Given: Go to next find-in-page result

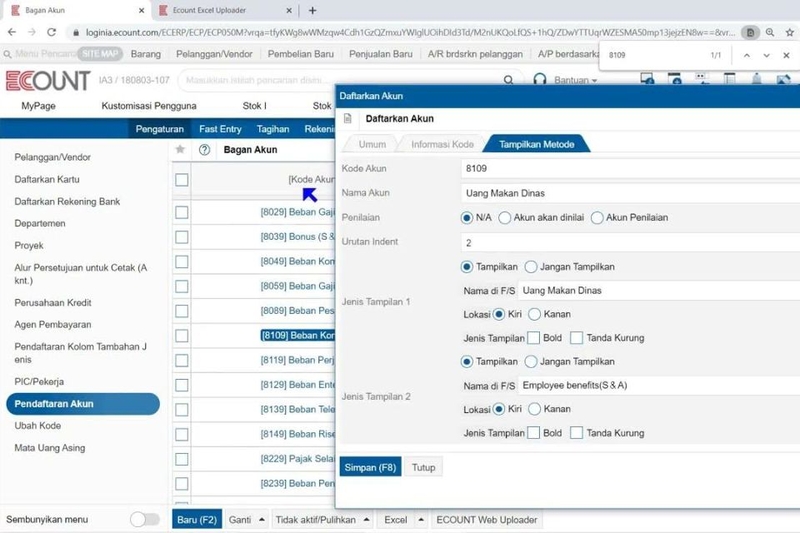Looking at the screenshot, I should tap(766, 55).
